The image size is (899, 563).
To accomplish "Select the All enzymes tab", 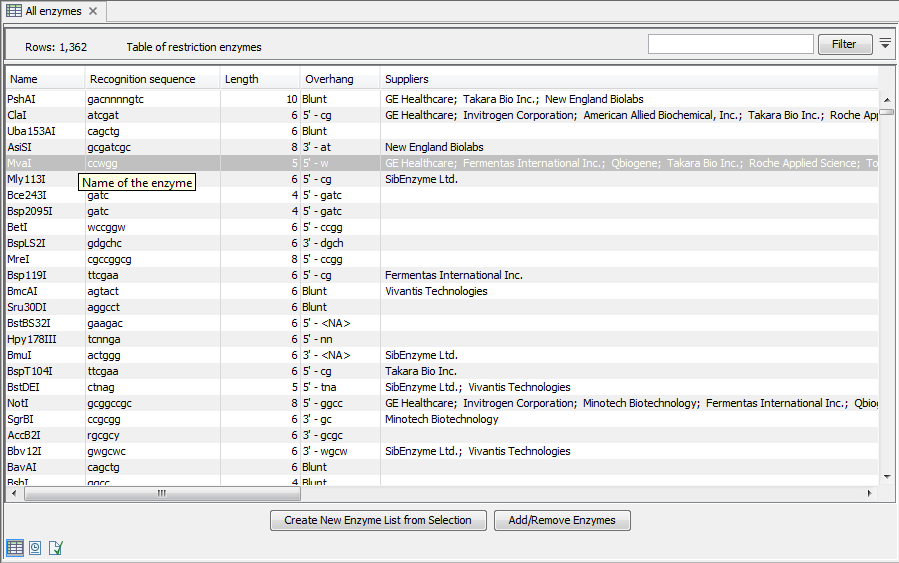I will point(53,11).
